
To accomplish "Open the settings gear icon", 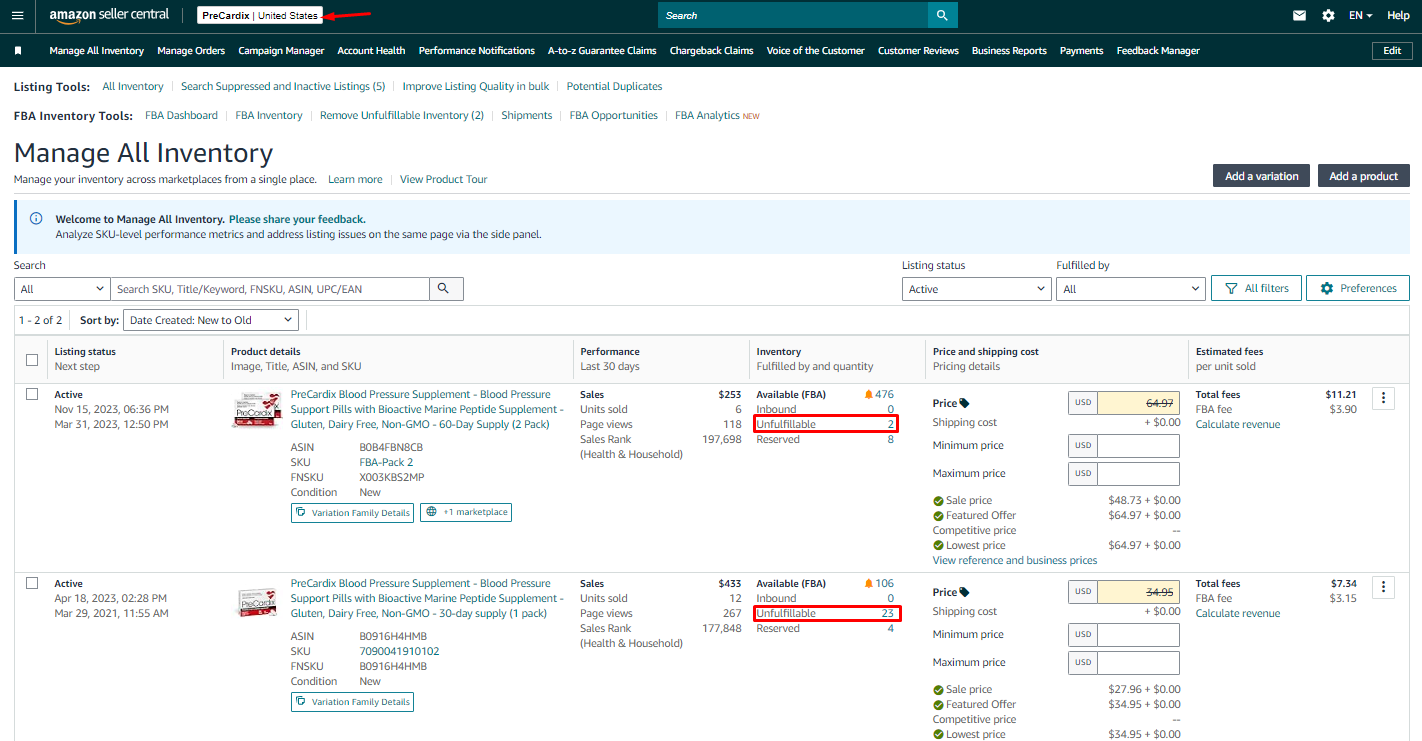I will click(x=1328, y=15).
